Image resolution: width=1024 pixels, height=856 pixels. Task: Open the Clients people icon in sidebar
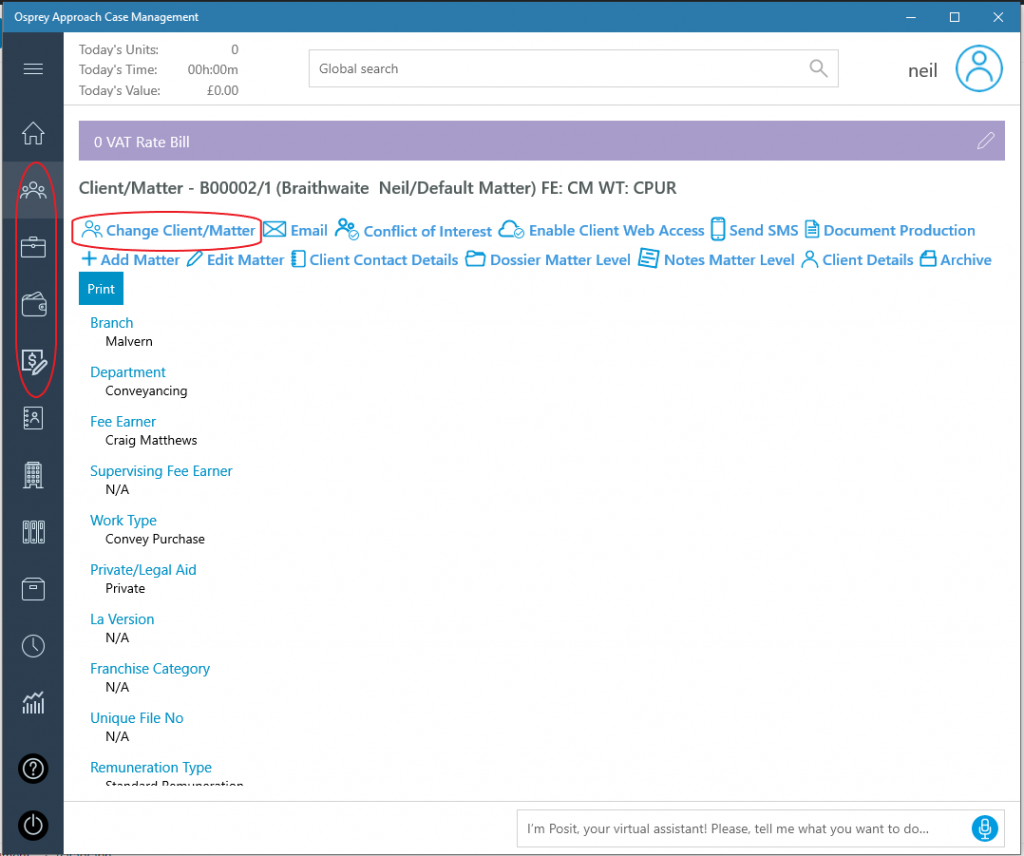pyautogui.click(x=33, y=190)
